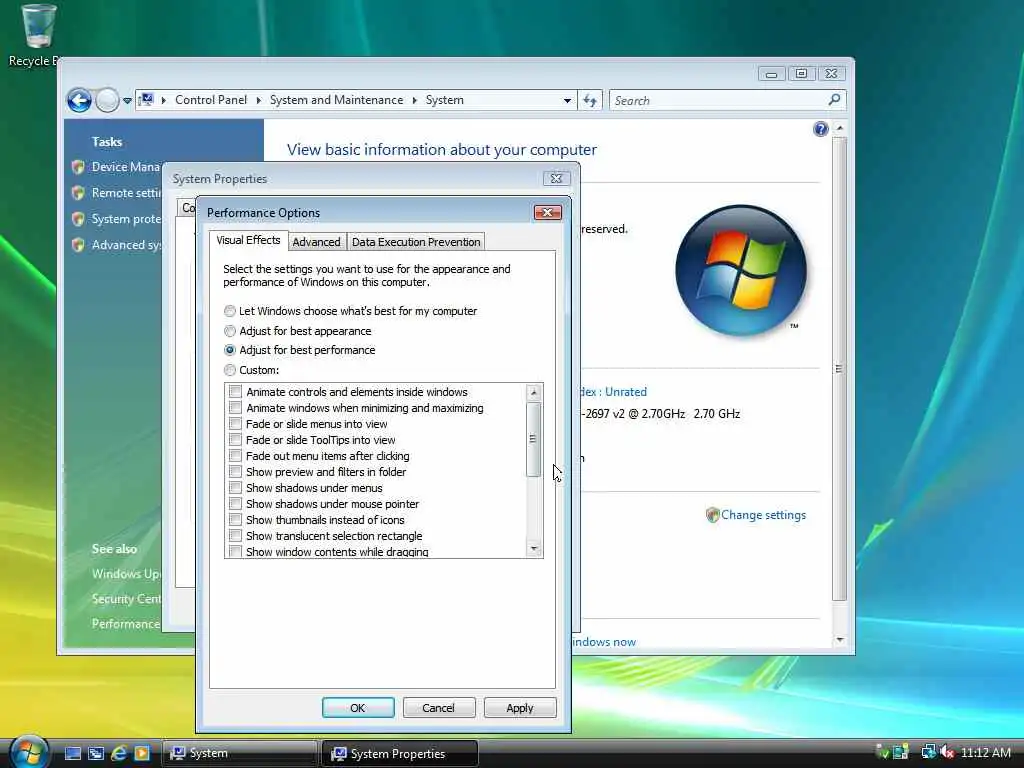Enable Show shadows under mouse pointer

point(235,504)
